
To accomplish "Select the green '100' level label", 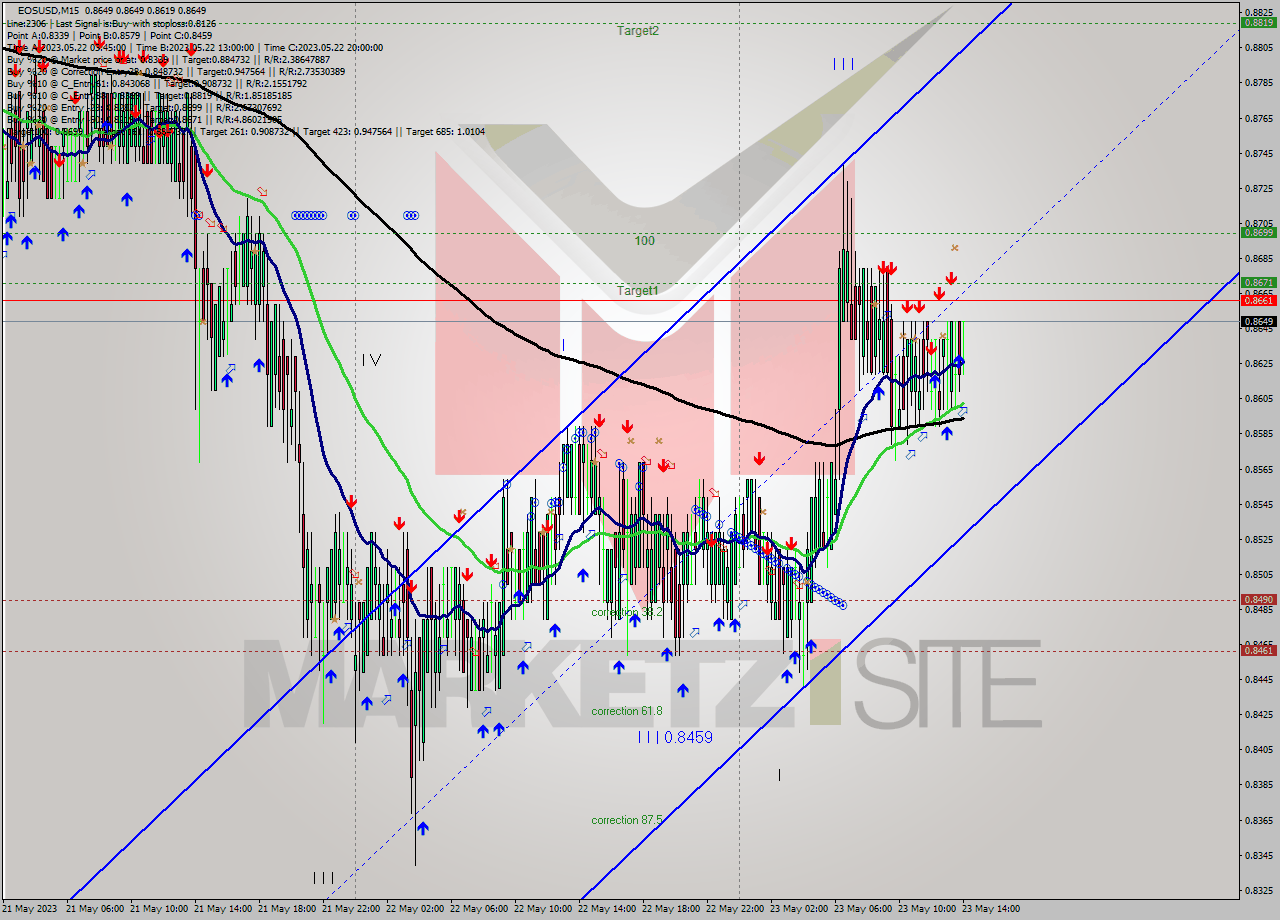I will point(644,241).
